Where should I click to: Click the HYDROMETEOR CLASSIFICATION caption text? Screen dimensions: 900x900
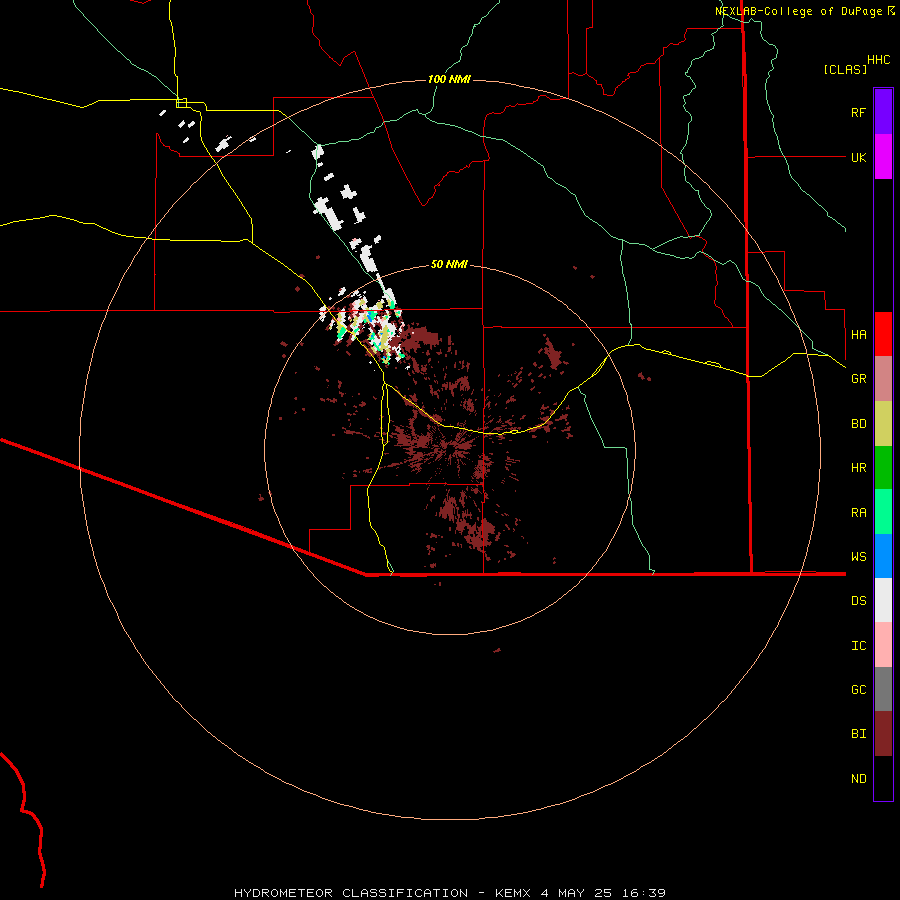point(351,893)
